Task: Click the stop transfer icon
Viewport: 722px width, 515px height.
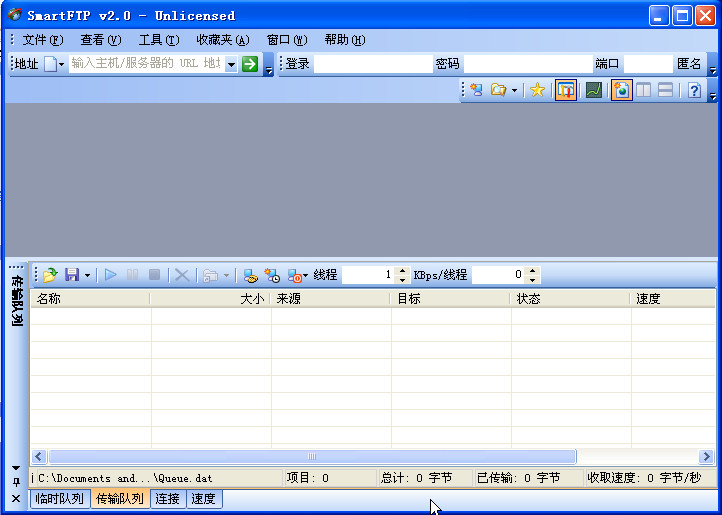Action: click(155, 275)
